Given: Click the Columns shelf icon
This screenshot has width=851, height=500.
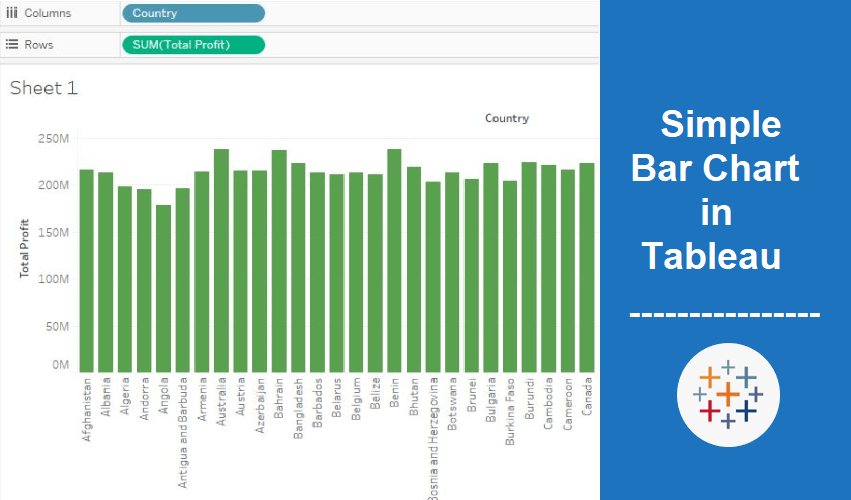Looking at the screenshot, I should 11,13.
